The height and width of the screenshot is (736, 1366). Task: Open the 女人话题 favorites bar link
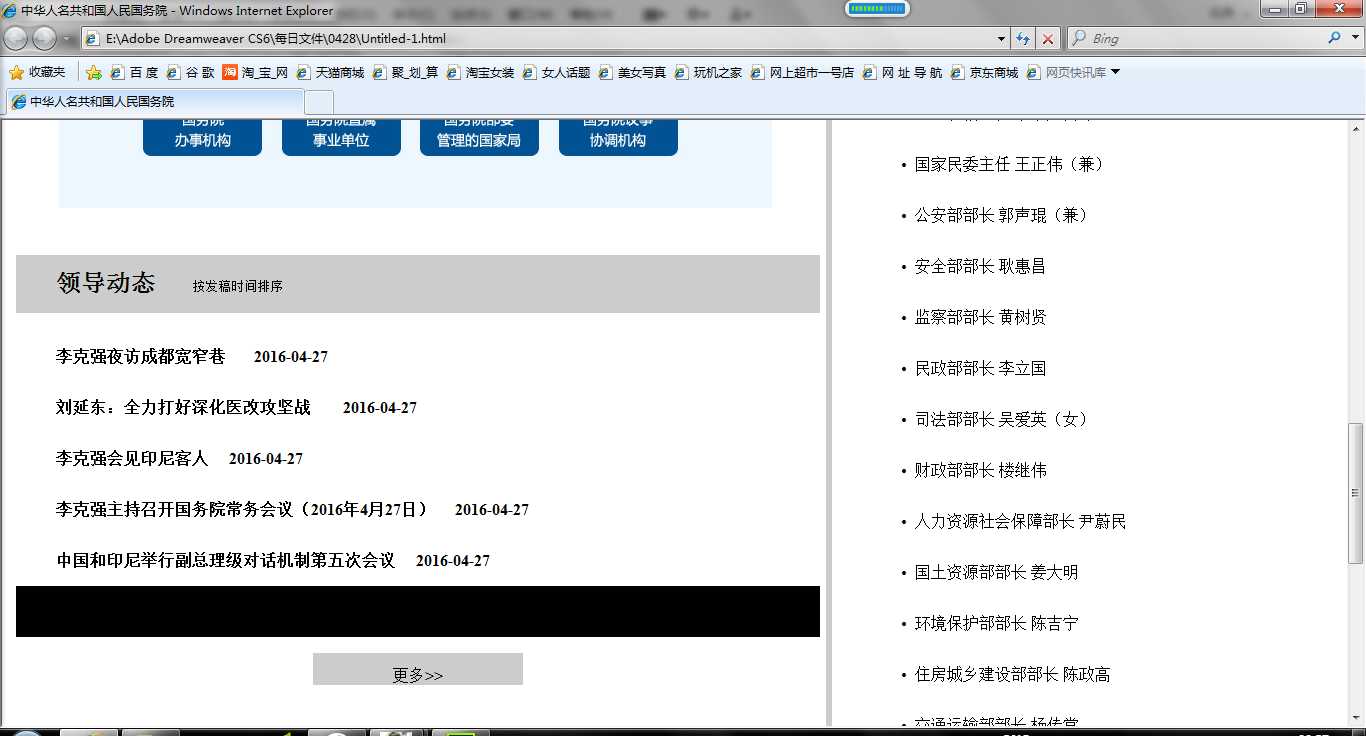click(x=556, y=72)
